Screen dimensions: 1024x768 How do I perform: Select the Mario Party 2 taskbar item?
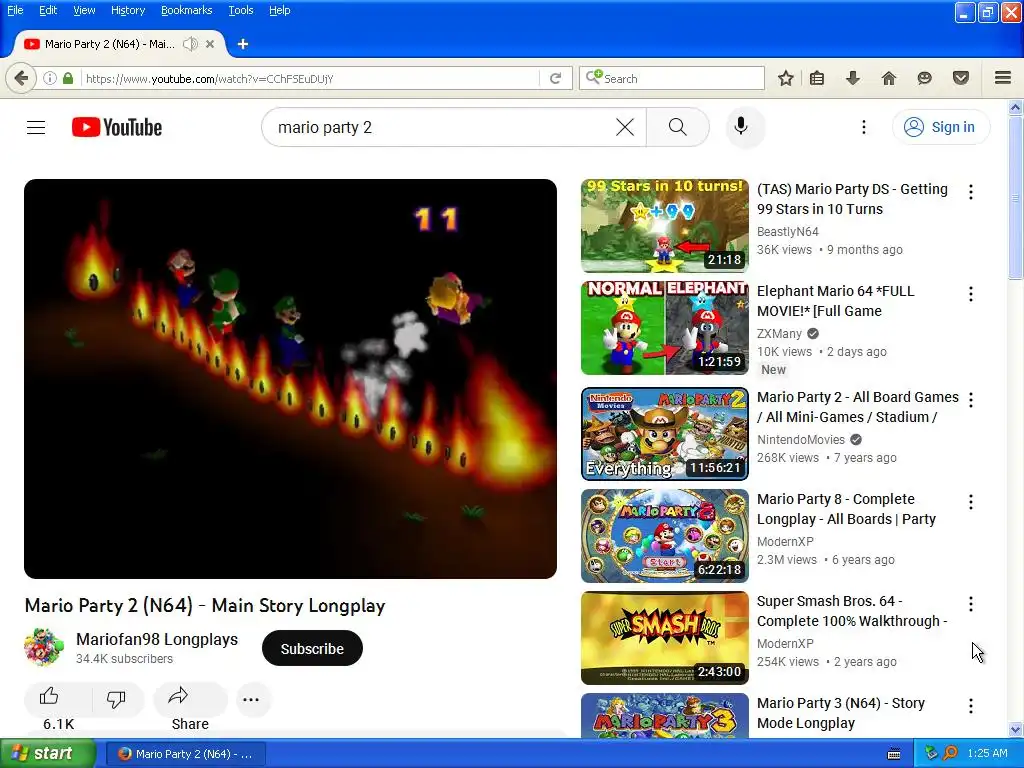pos(185,754)
